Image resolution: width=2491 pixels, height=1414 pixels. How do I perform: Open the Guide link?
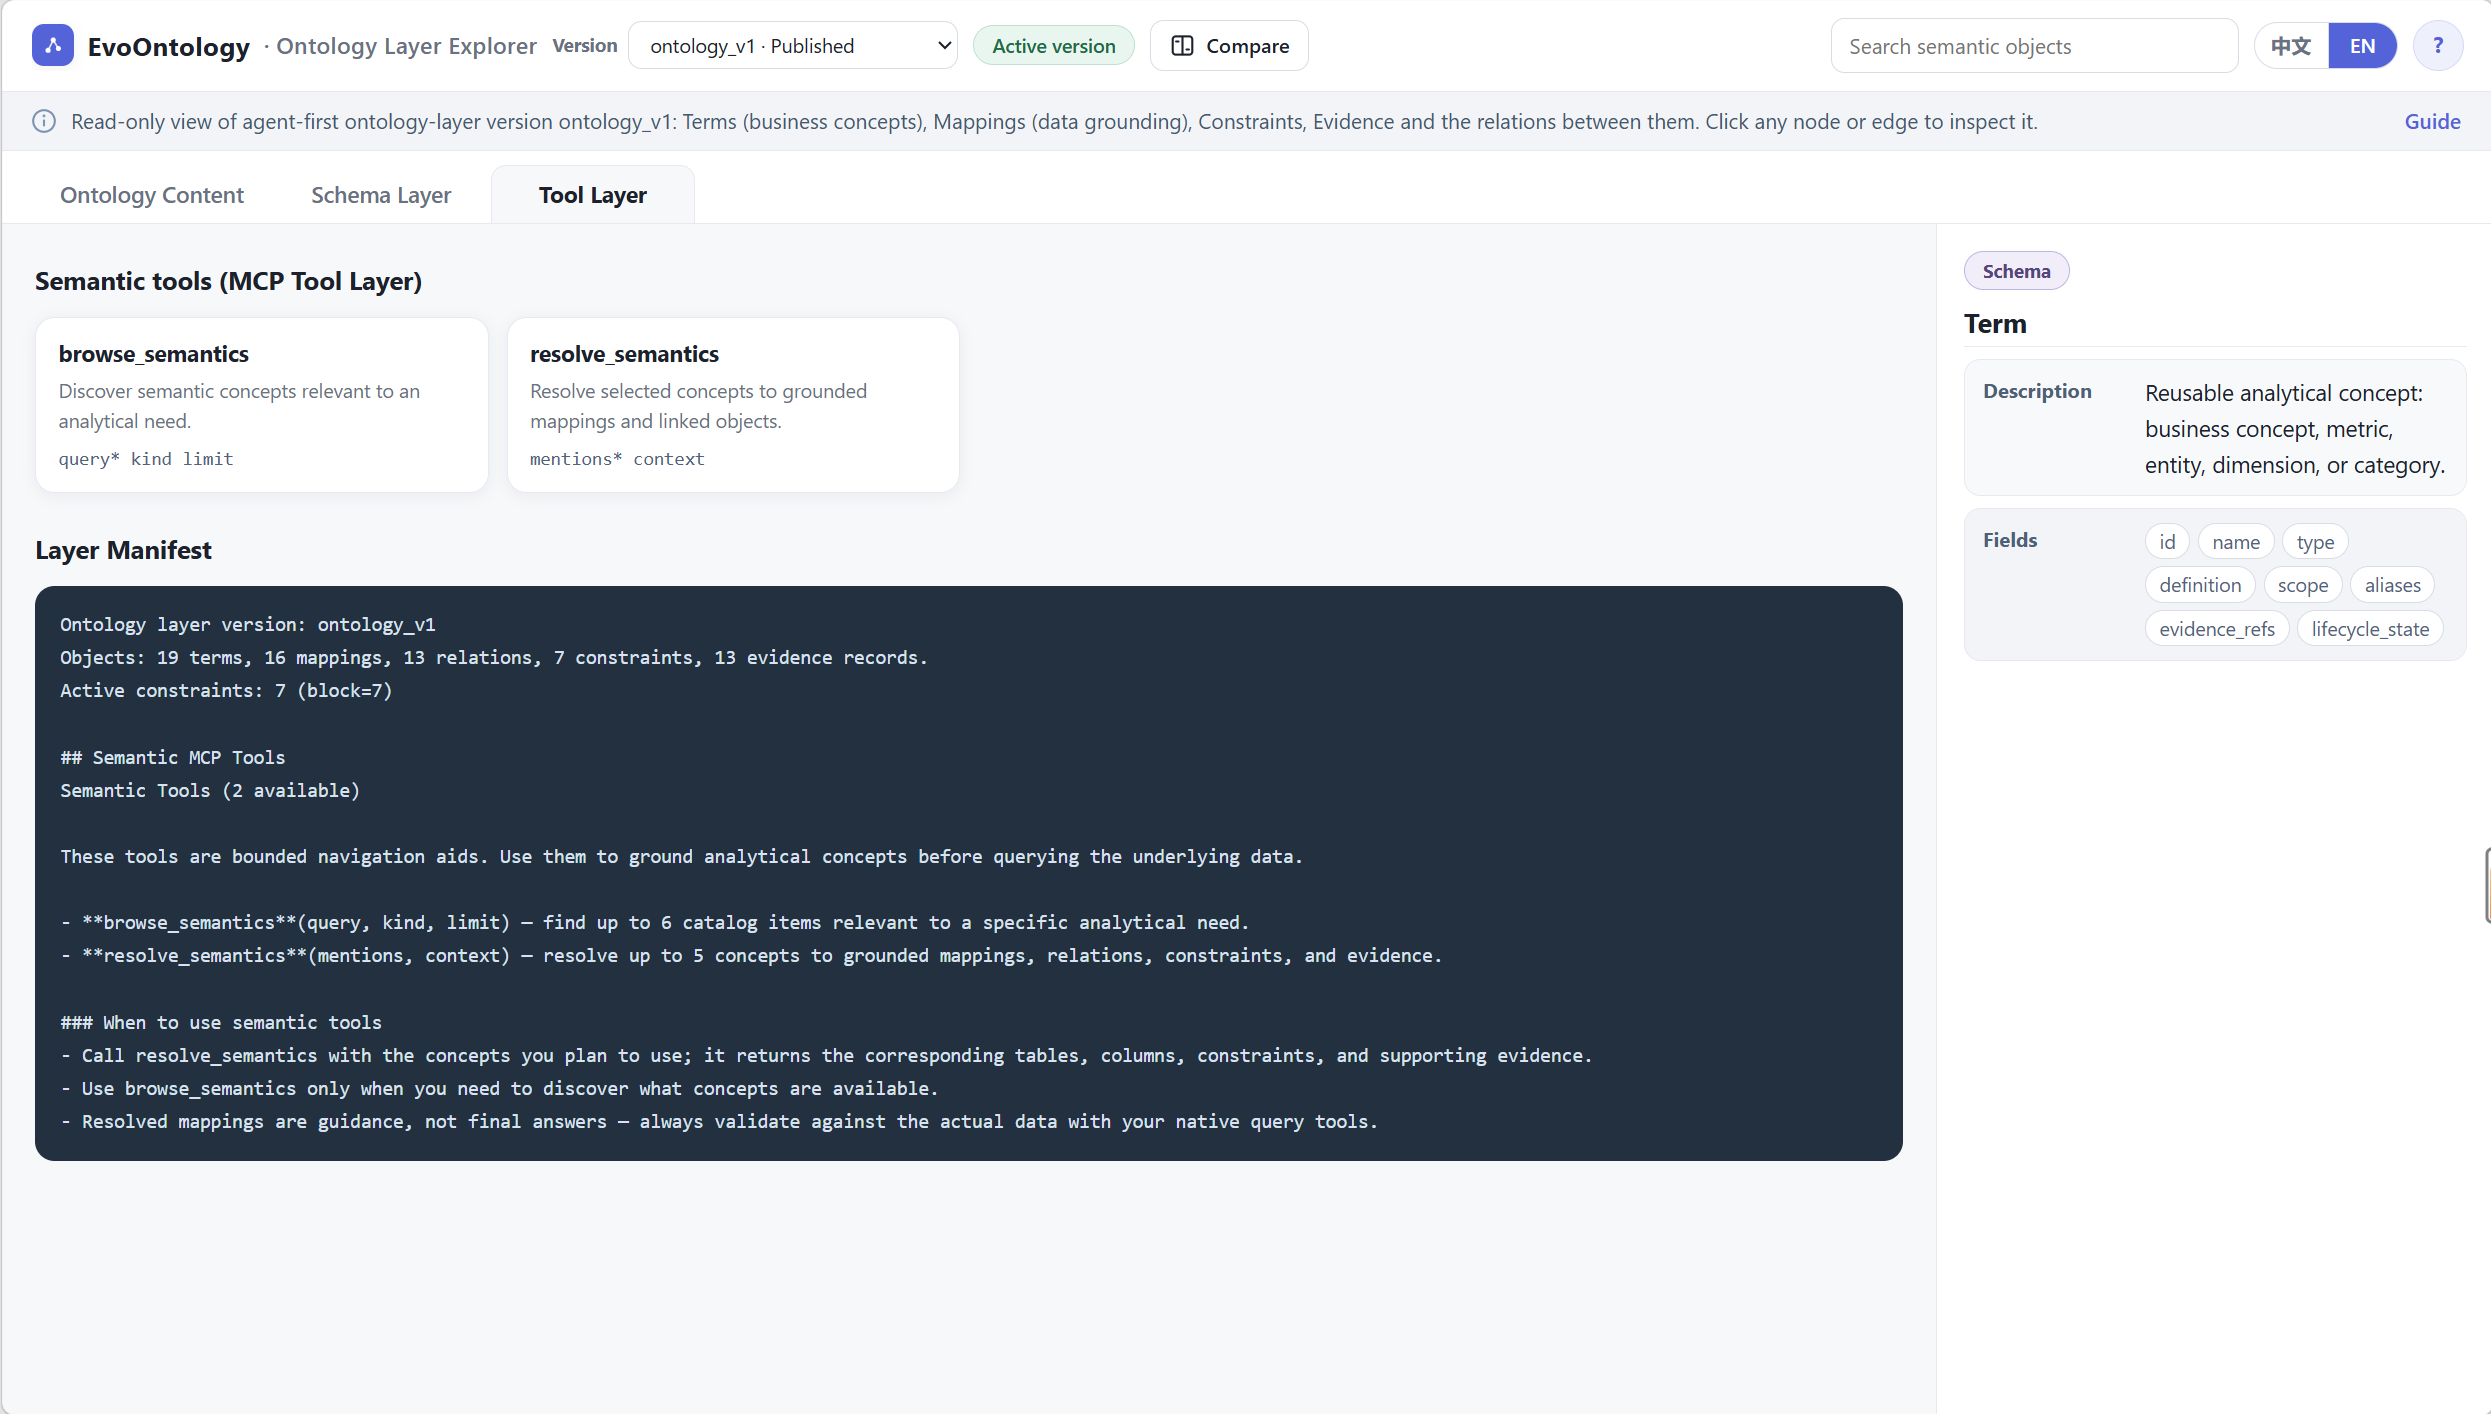2432,121
